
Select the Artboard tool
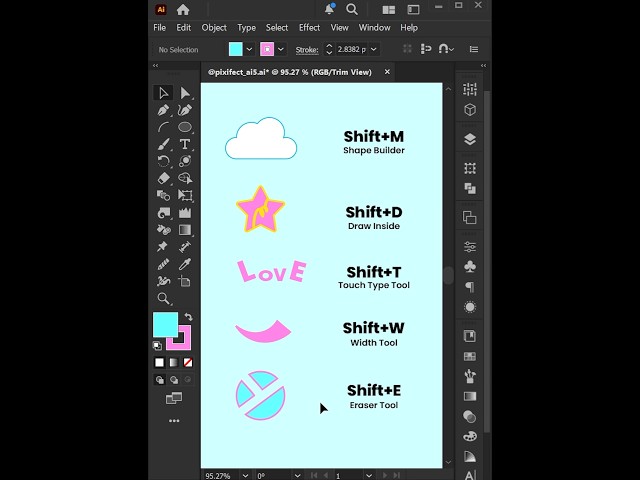(x=185, y=281)
